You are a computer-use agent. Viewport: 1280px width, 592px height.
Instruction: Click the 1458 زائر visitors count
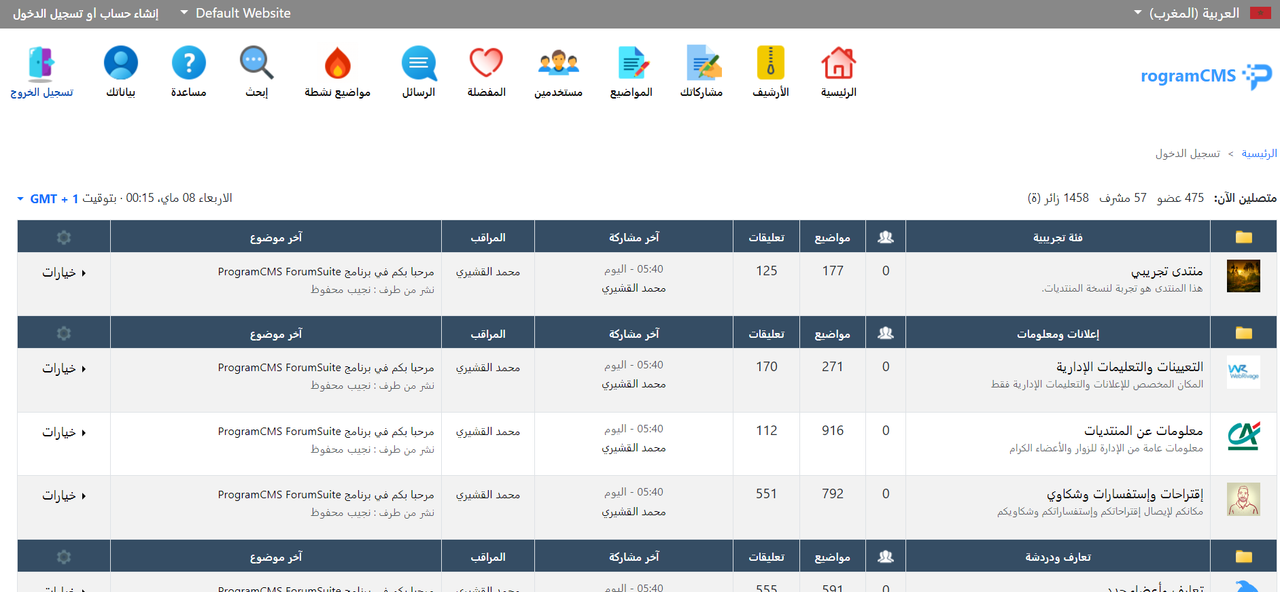click(x=1058, y=198)
